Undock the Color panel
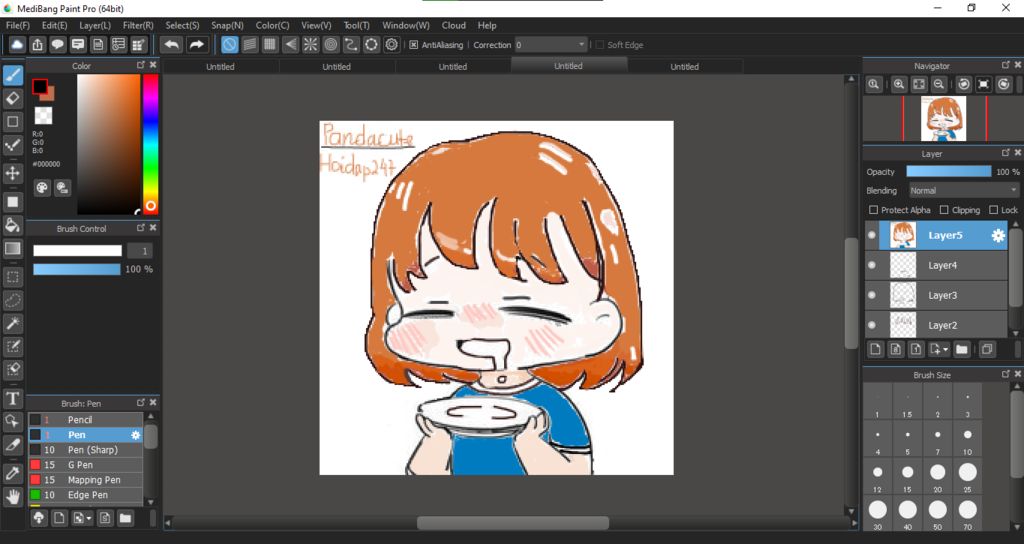 coord(140,65)
